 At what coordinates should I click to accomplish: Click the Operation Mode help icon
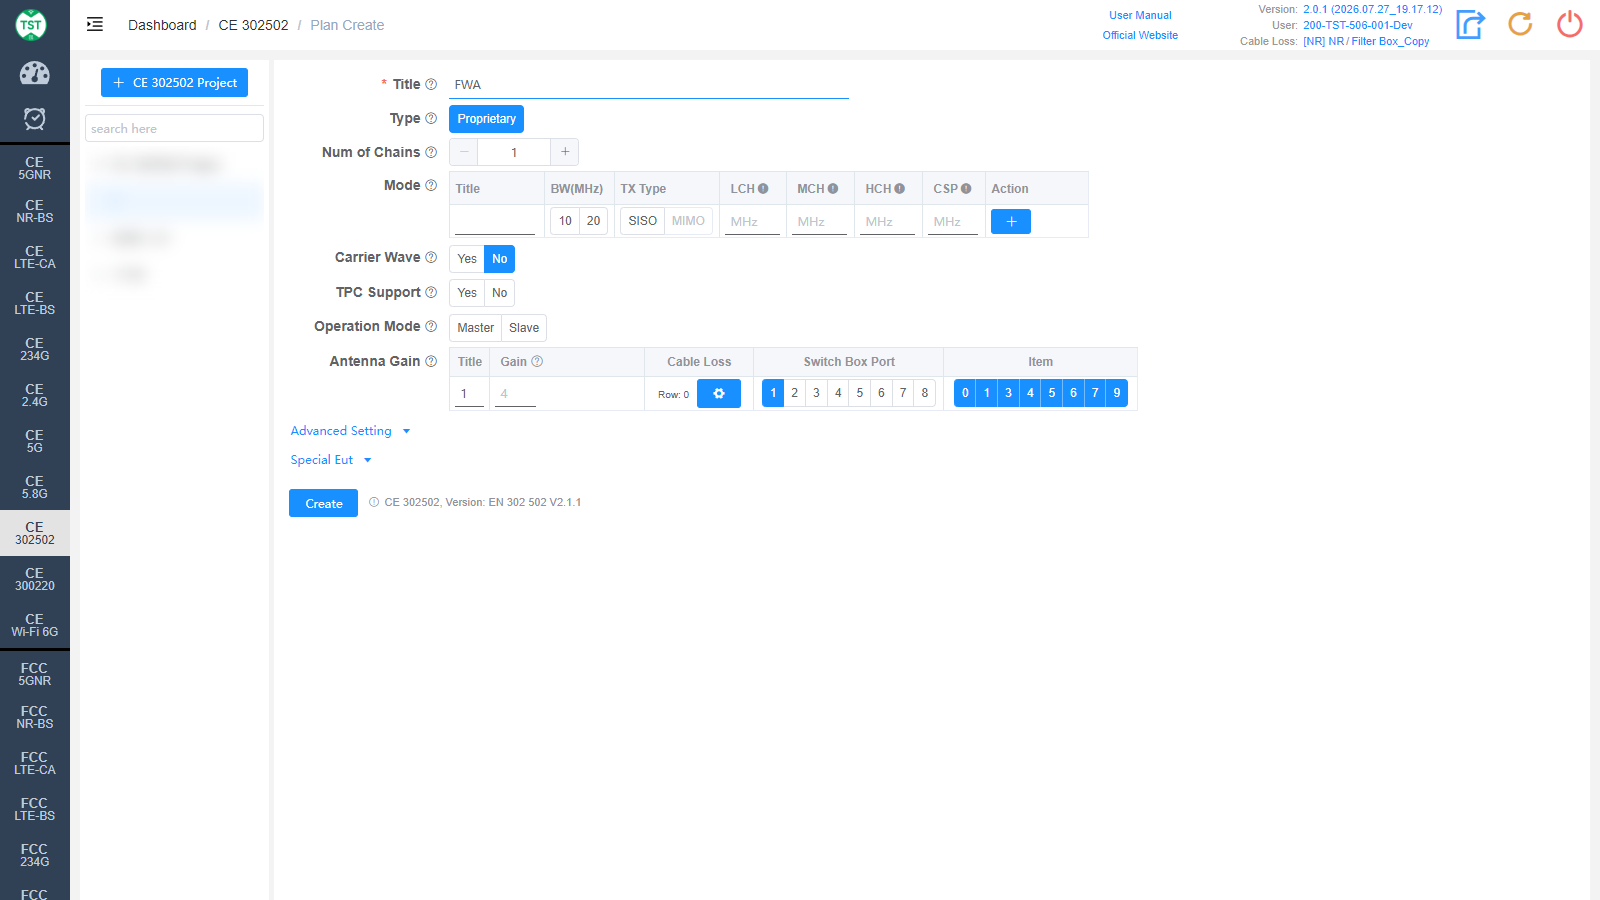(x=431, y=326)
